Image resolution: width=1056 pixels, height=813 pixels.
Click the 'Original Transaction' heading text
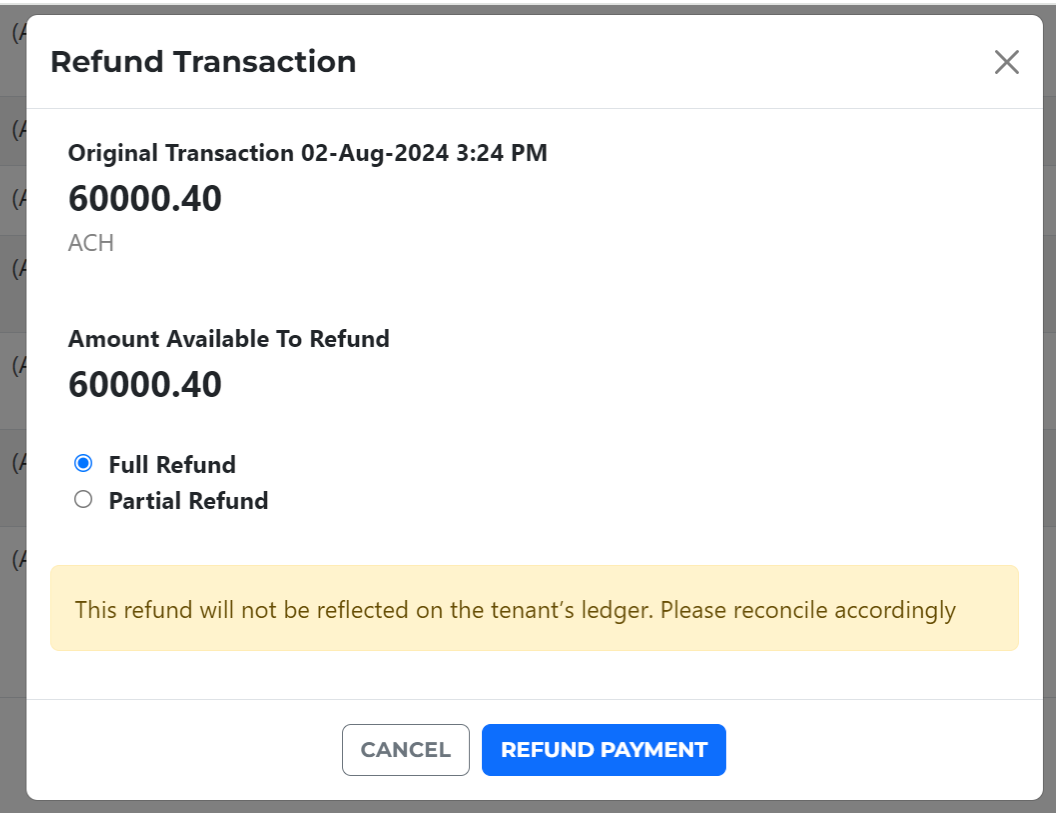click(180, 153)
